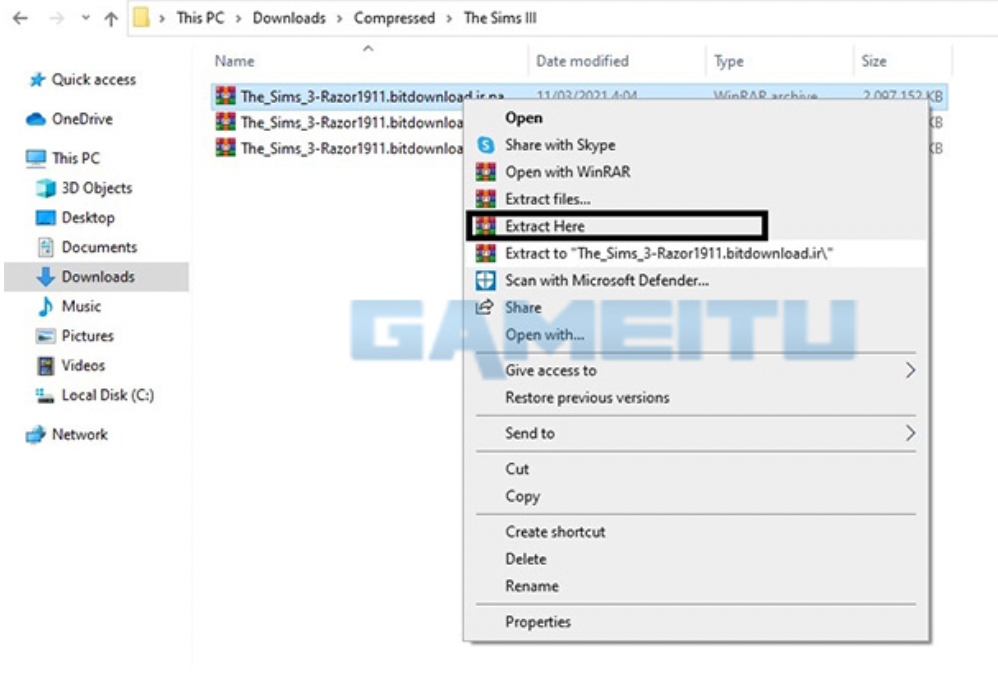
Task: Open Network in navigation pane
Action: pyautogui.click(x=80, y=435)
